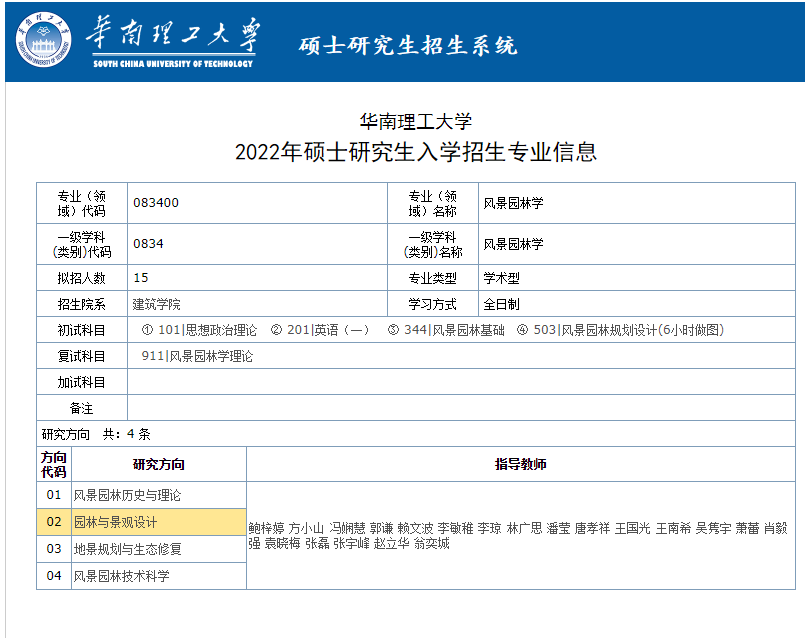Click the 招生院系 label cell

[x=82, y=304]
